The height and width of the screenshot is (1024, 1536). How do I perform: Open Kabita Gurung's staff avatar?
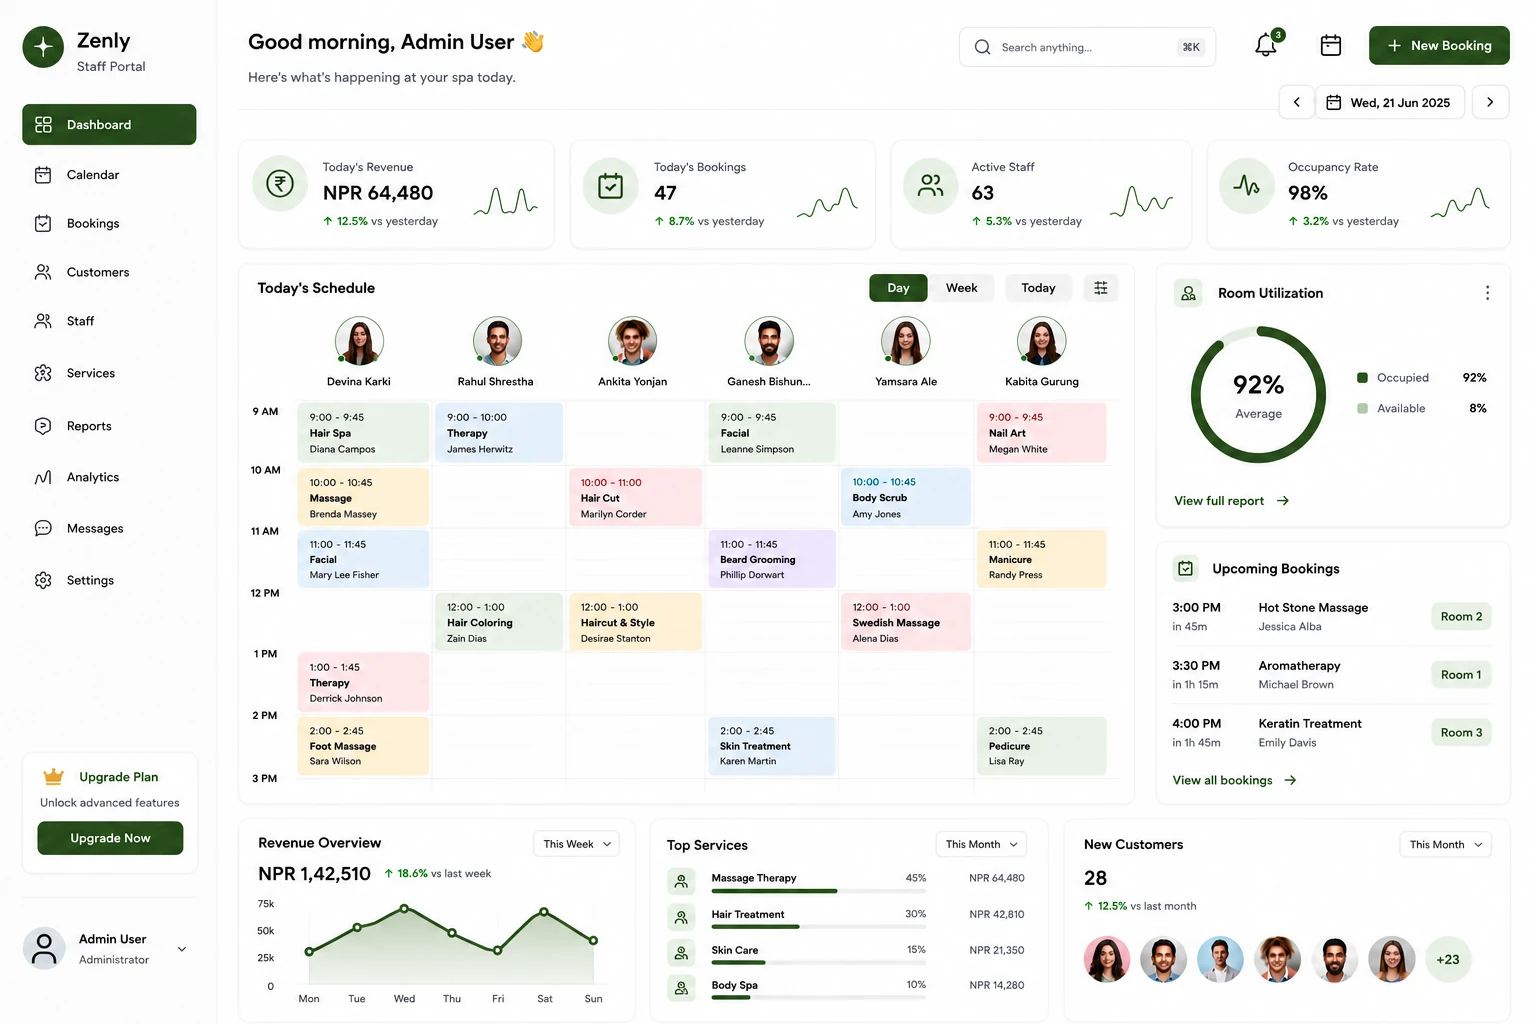(1042, 341)
